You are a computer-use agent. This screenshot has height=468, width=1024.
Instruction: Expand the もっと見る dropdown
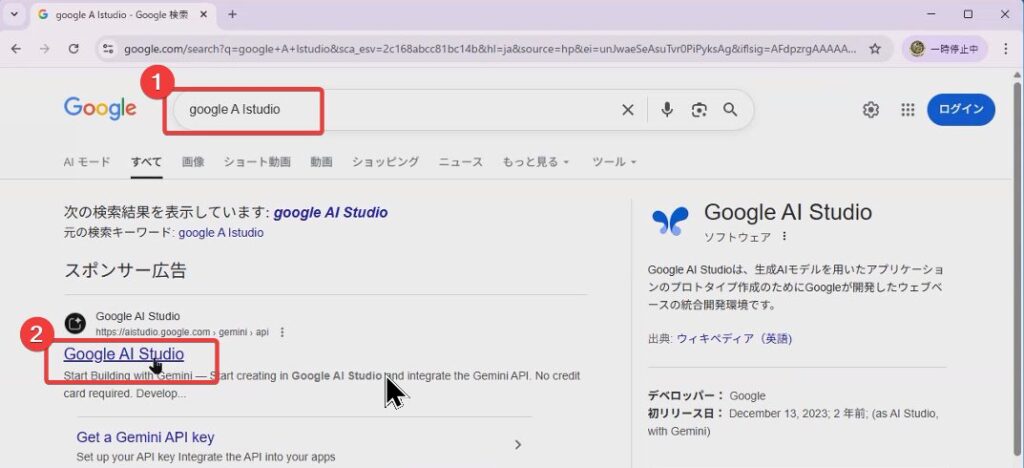tap(535, 162)
